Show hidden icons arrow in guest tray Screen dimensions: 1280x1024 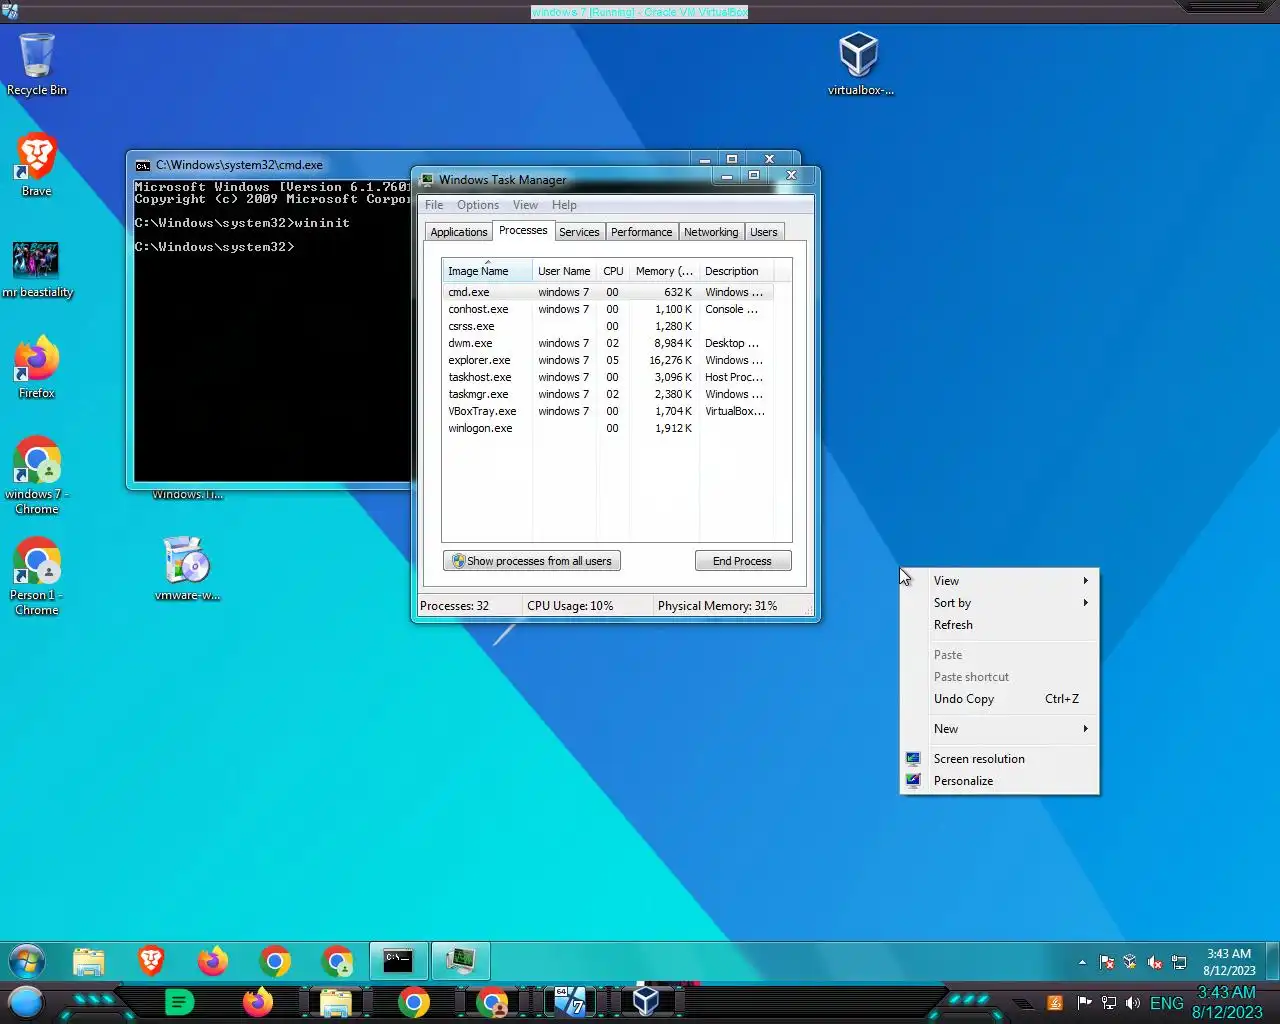tap(1082, 962)
